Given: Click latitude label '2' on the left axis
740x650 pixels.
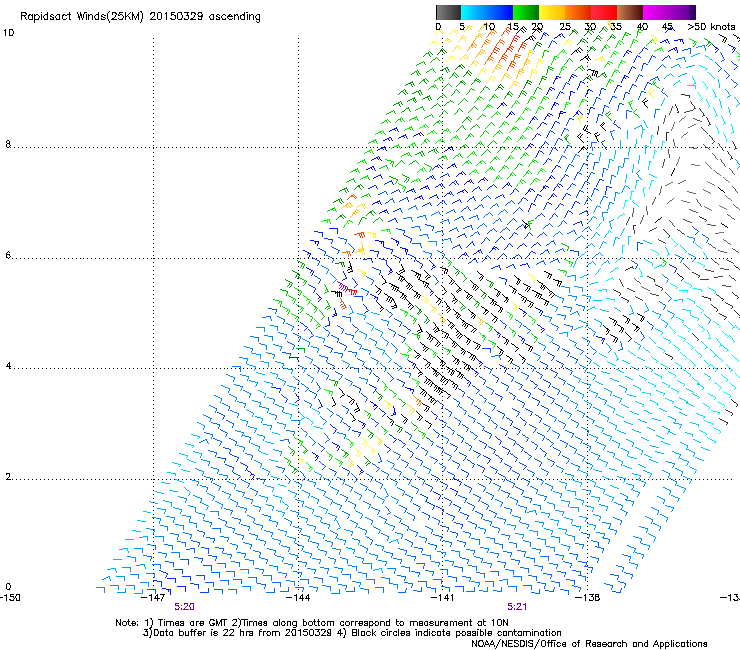Looking at the screenshot, I should pos(8,477).
